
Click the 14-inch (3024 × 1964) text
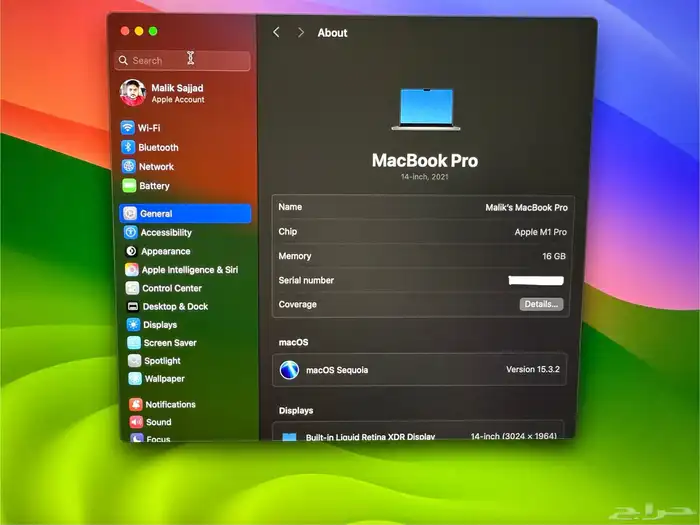(513, 436)
